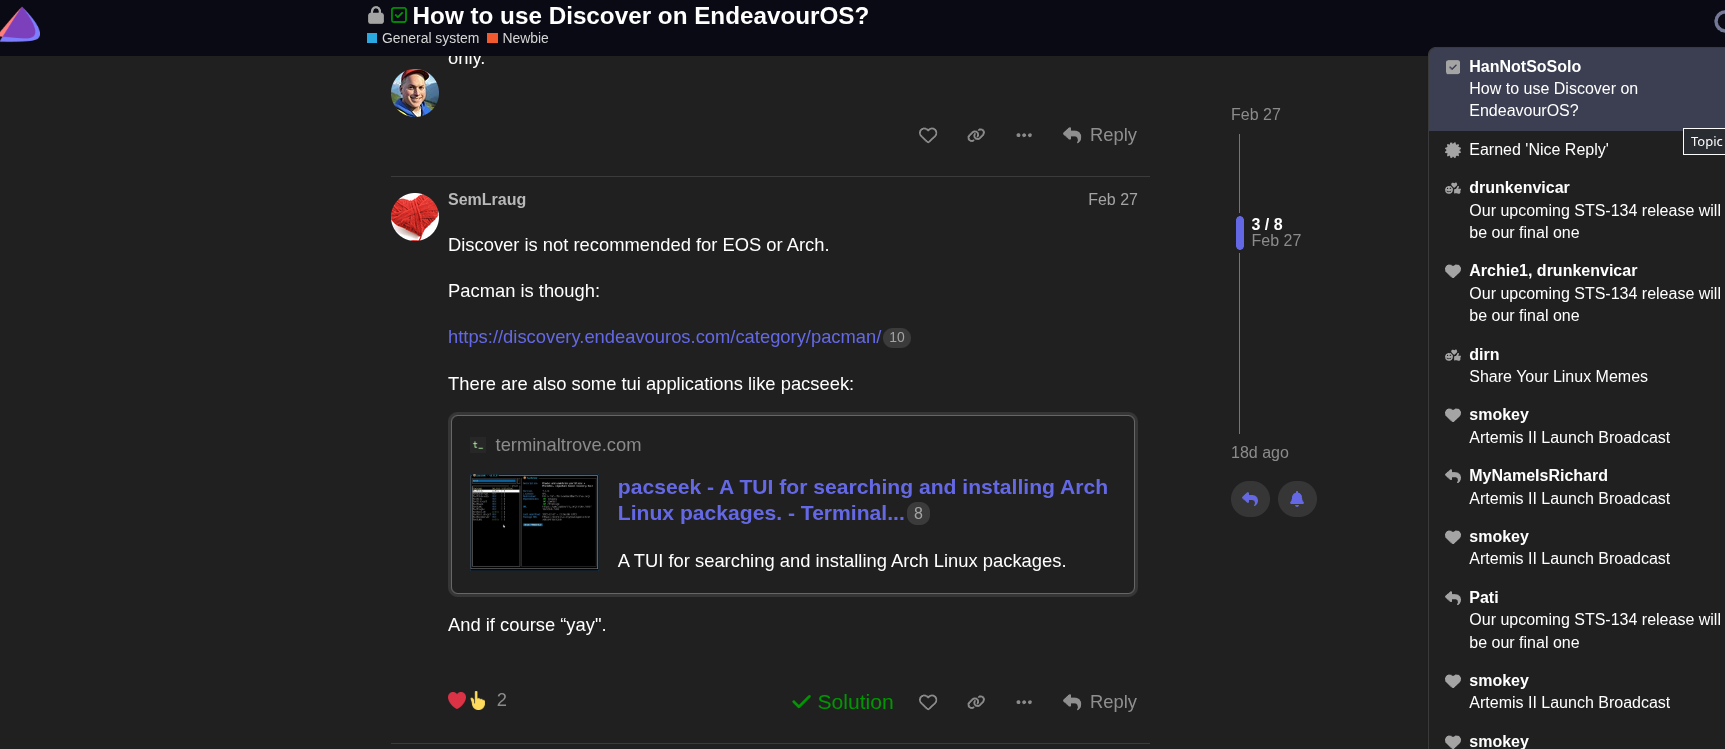Copy share link of the first post
1725x749 pixels.
coord(976,135)
